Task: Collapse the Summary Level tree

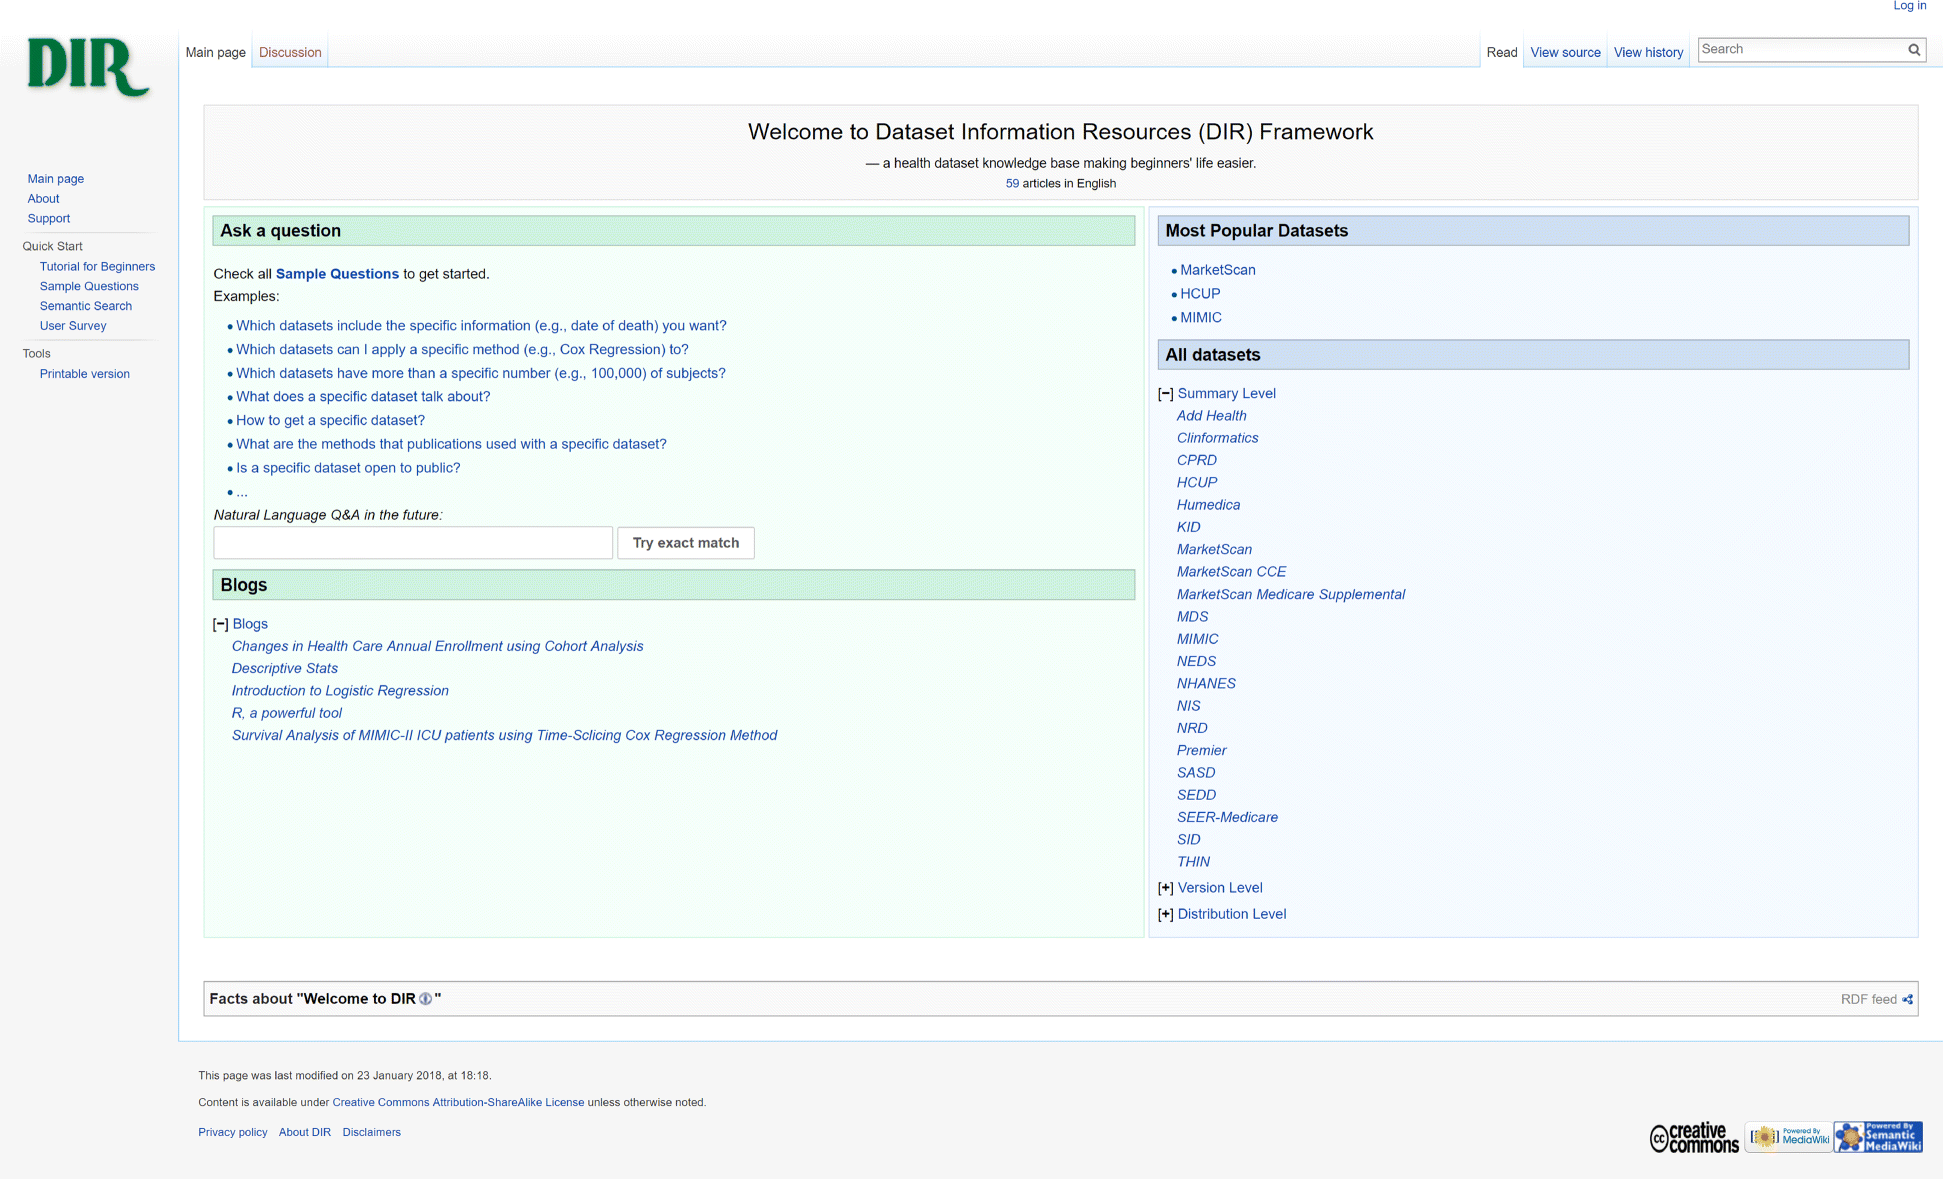Action: coord(1165,394)
